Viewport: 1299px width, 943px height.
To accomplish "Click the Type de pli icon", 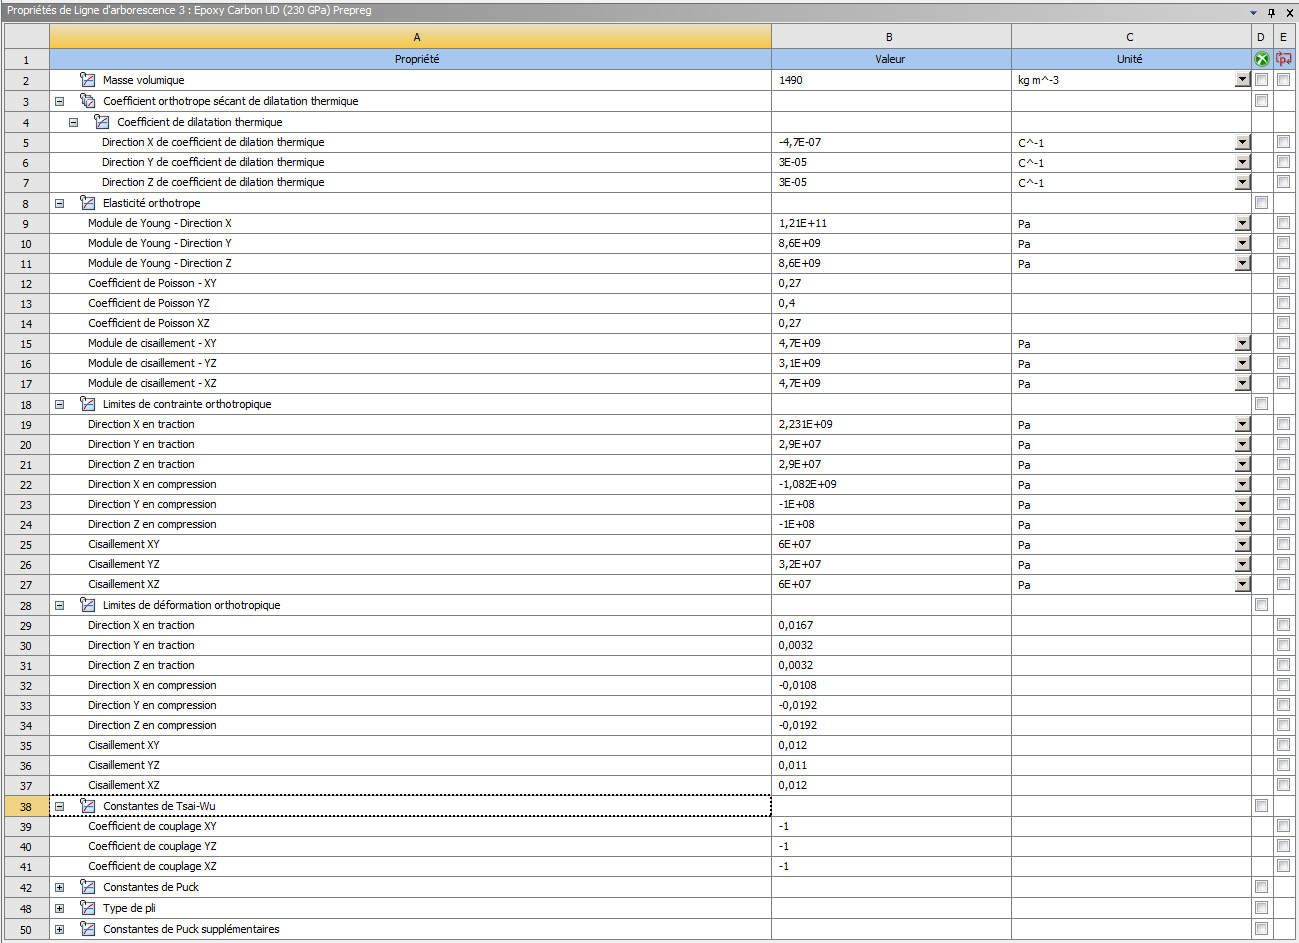I will click(x=88, y=908).
